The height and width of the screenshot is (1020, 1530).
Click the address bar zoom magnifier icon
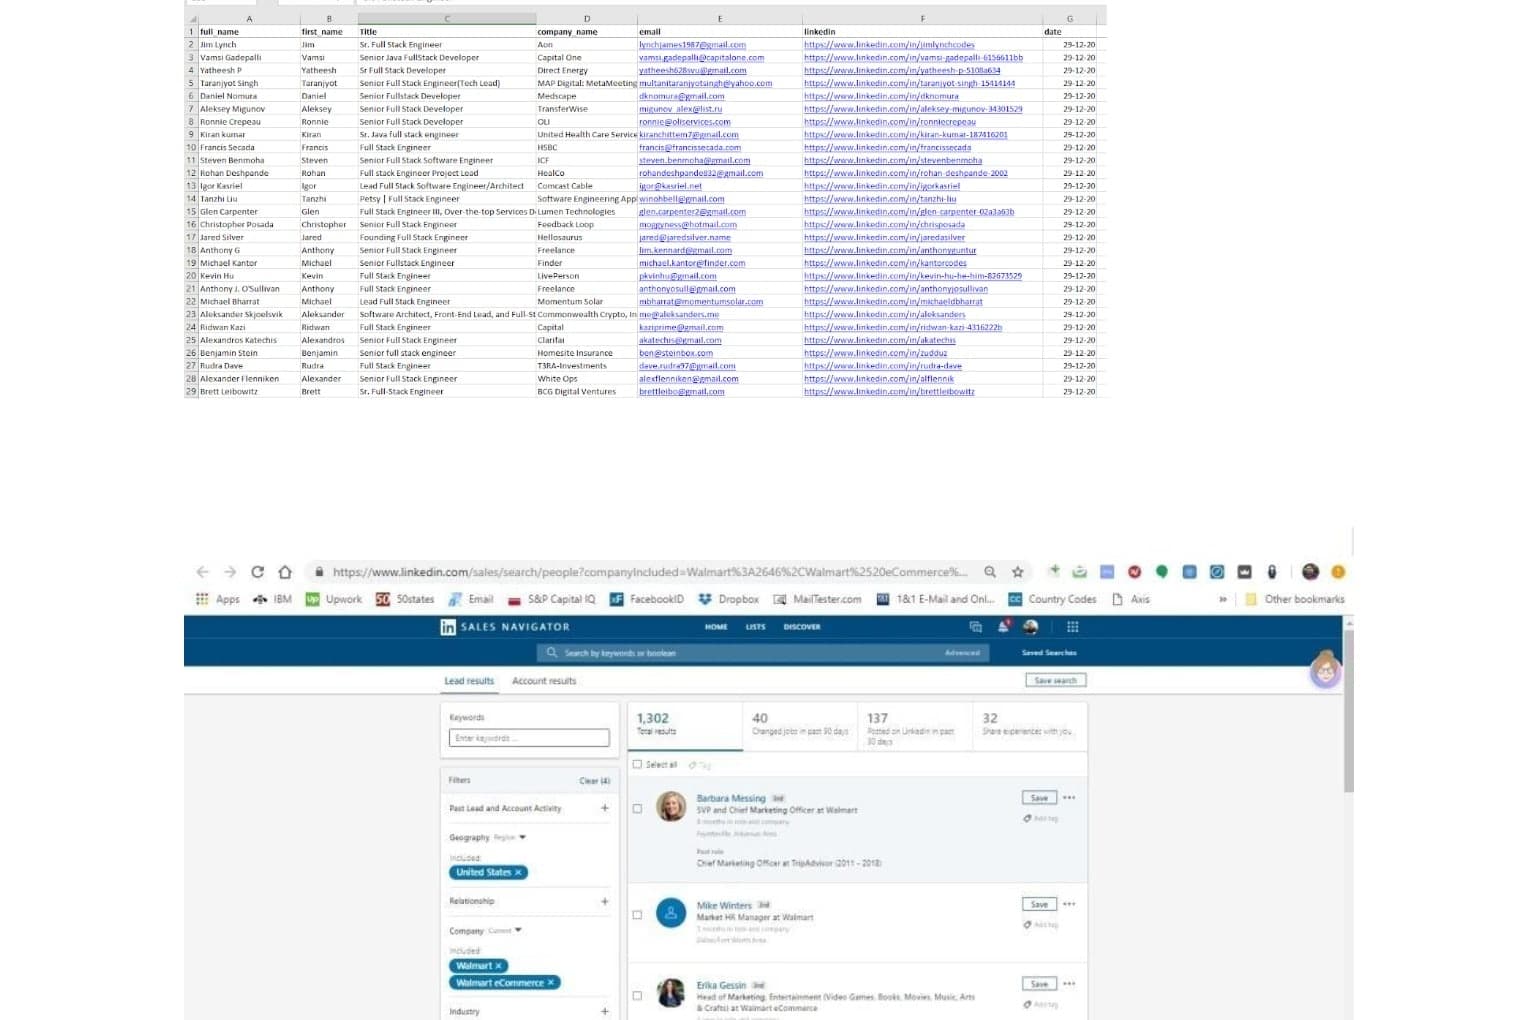click(x=990, y=572)
